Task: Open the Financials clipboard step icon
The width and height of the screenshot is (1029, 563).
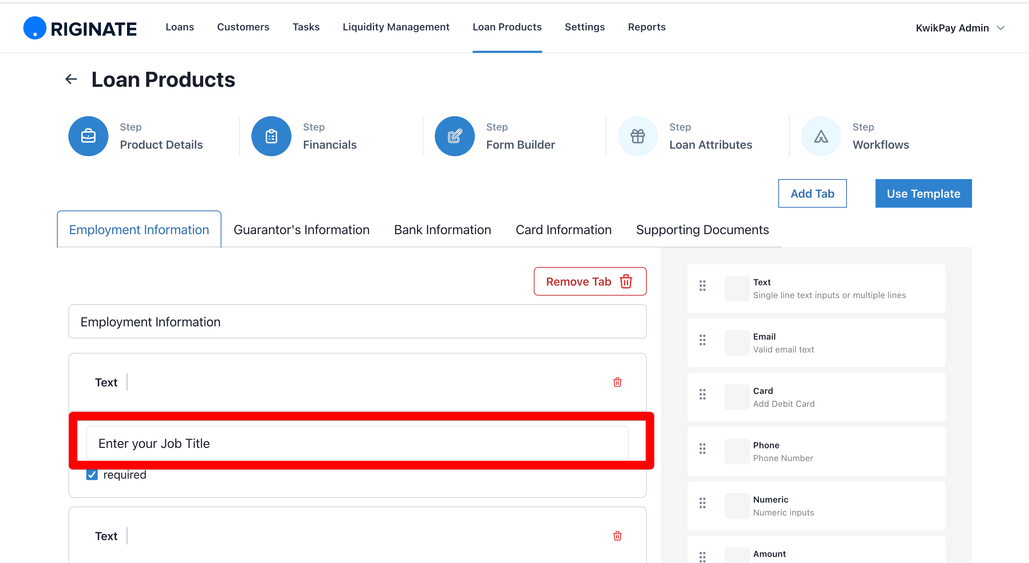Action: tap(271, 136)
